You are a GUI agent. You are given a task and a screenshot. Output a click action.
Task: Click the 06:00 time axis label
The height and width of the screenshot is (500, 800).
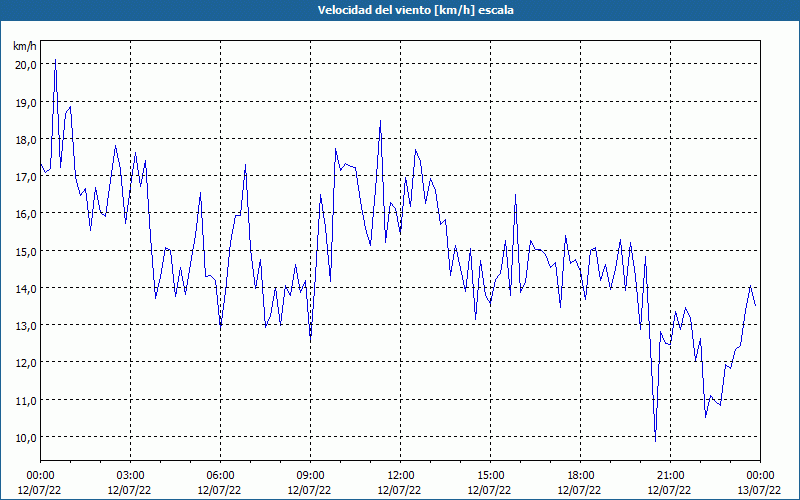(220, 476)
